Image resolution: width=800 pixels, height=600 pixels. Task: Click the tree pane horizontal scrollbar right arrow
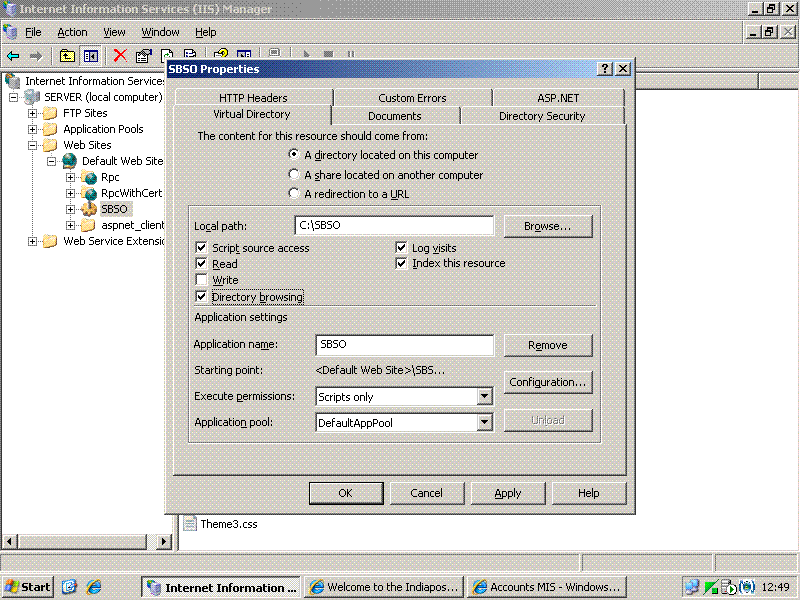163,541
